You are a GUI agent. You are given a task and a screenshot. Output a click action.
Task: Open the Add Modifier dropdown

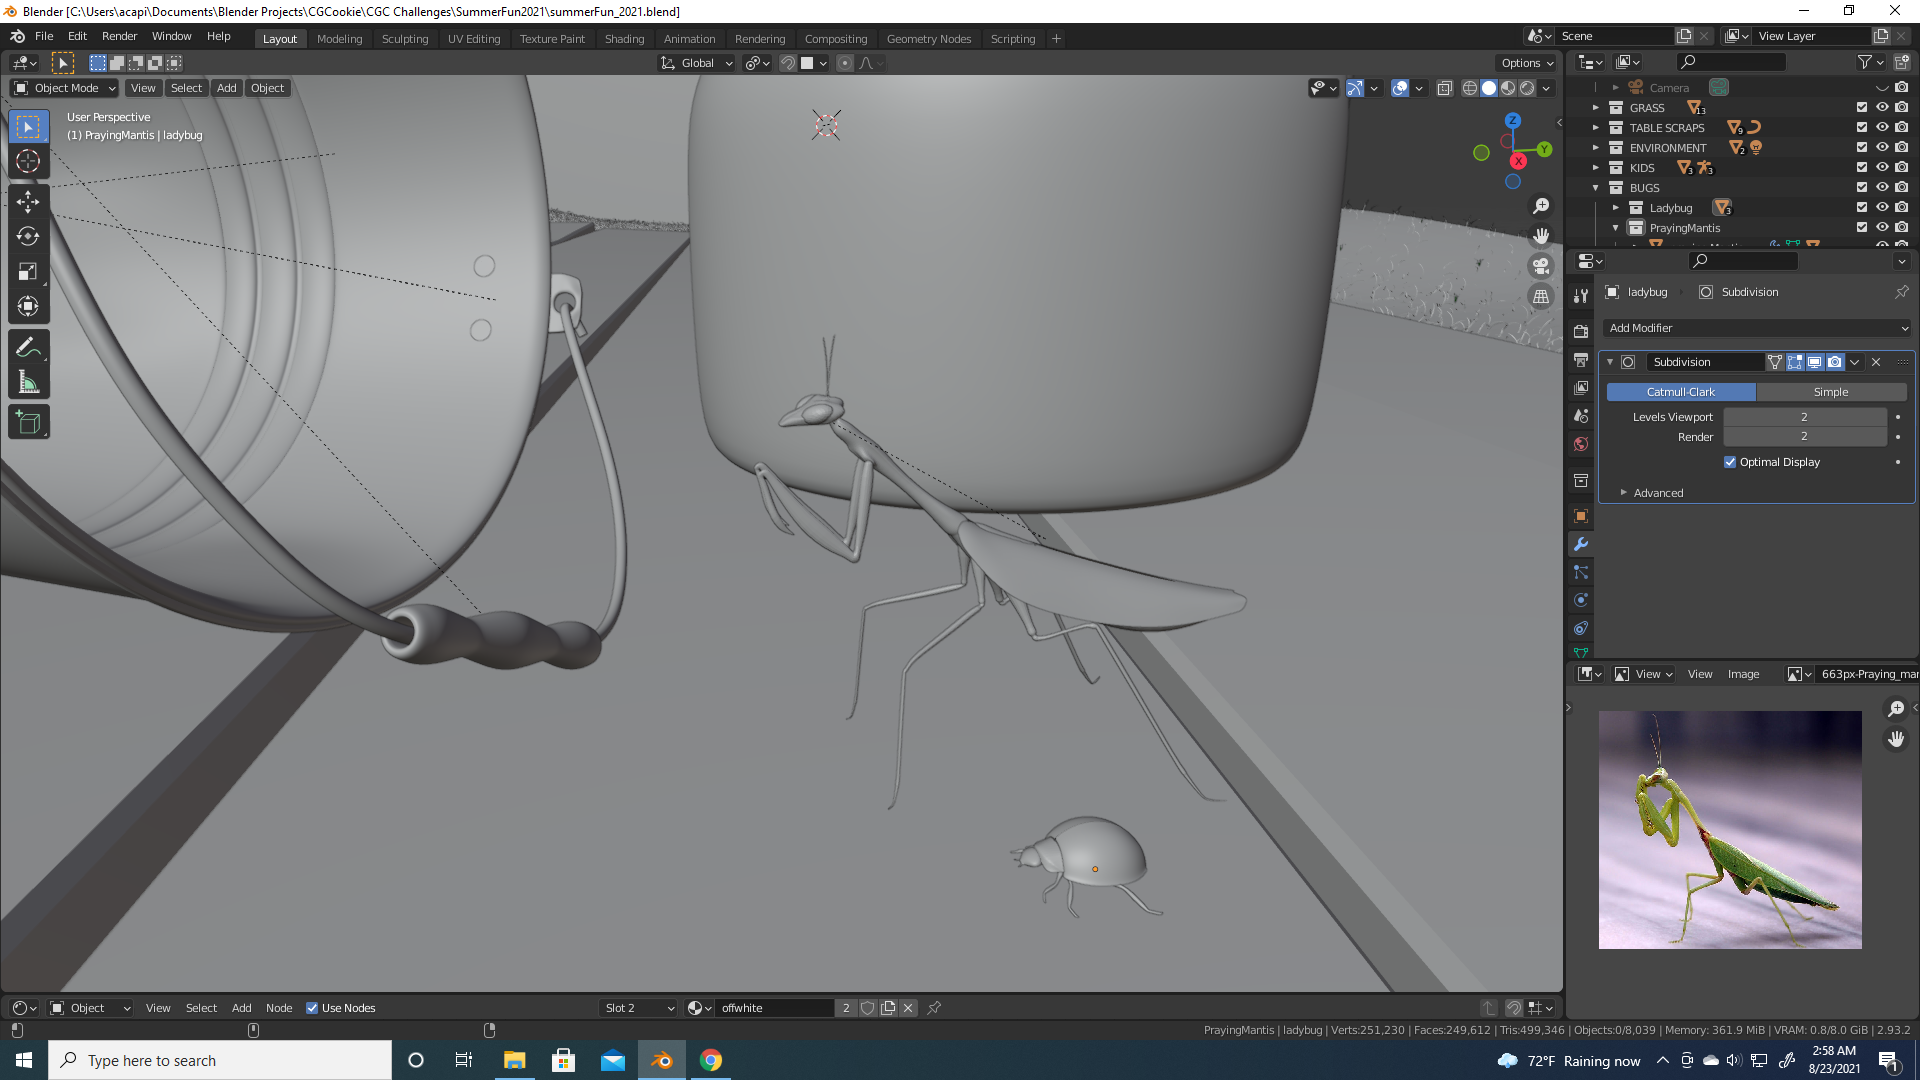point(1757,328)
